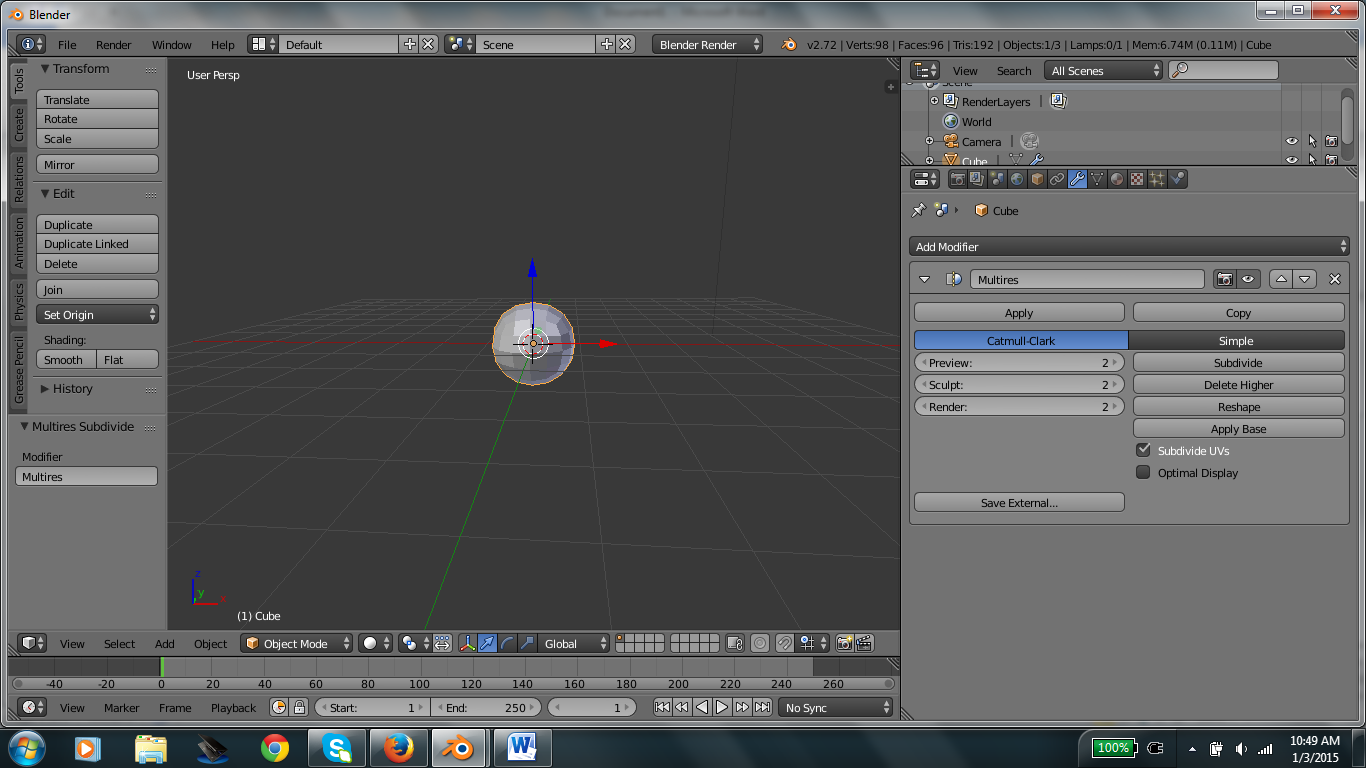Open the Render Layers properties tab icon
The width and height of the screenshot is (1366, 768).
point(977,179)
